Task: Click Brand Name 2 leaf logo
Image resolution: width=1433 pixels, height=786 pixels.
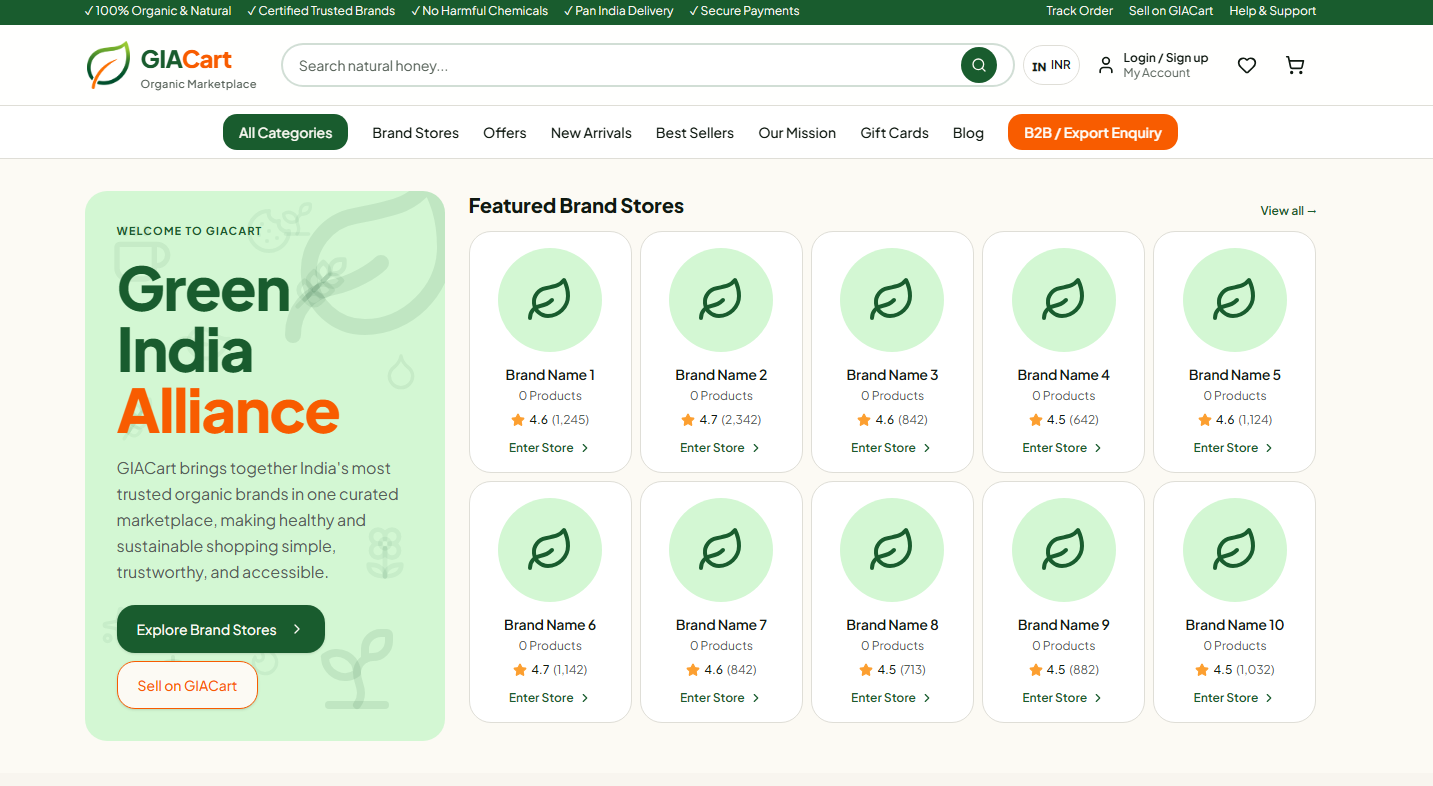Action: tap(721, 300)
